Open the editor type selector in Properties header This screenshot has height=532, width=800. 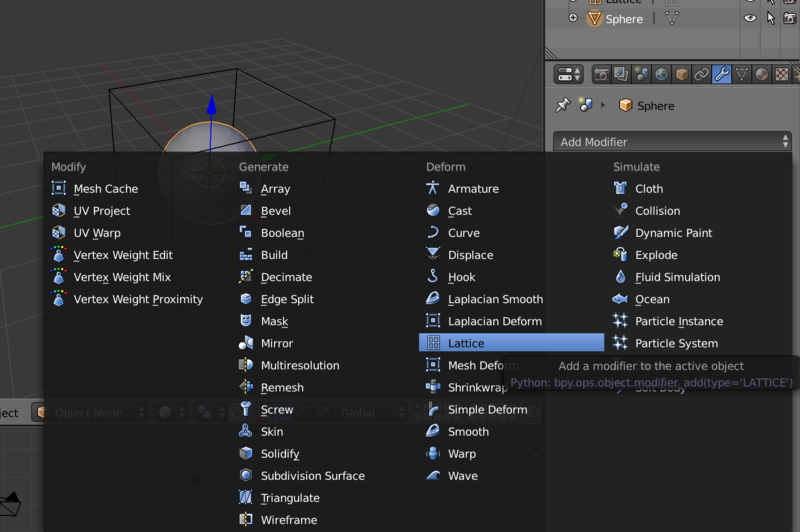(569, 74)
